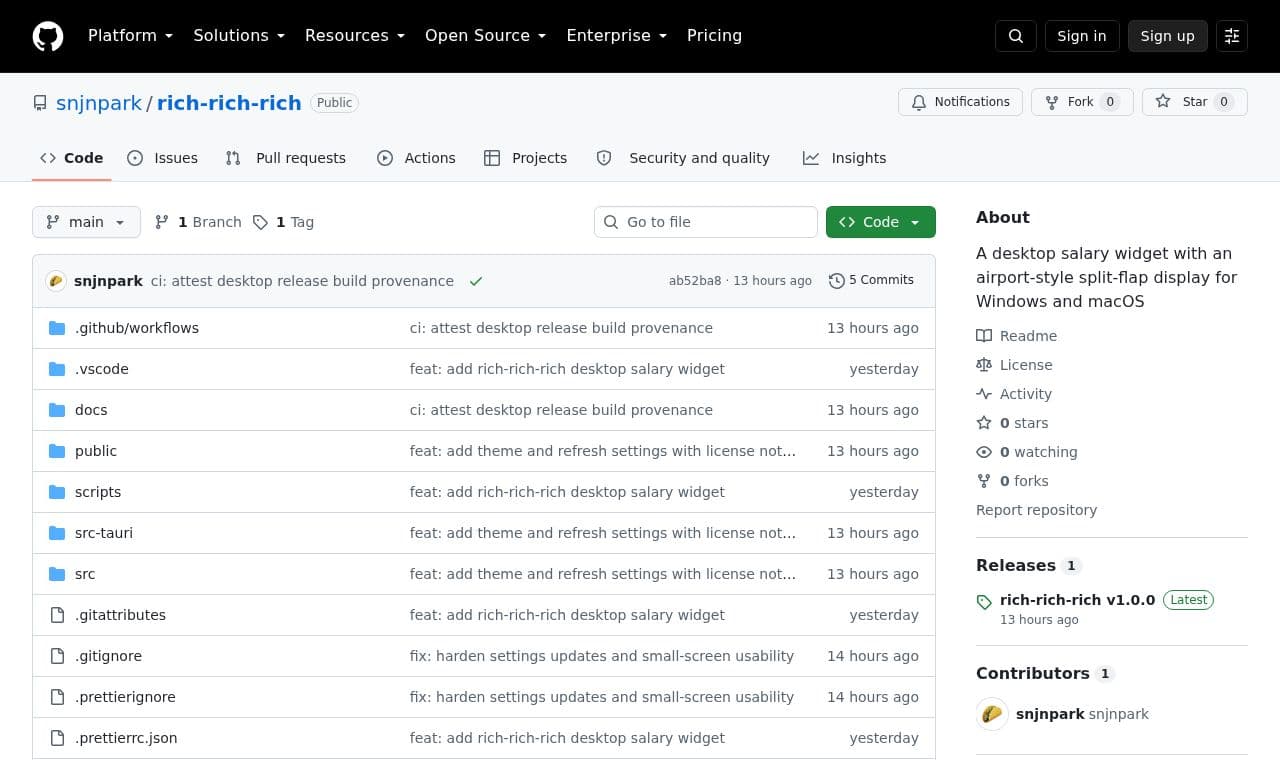Click the scale icon next to License
Image resolution: width=1280 pixels, height=760 pixels.
(x=984, y=365)
